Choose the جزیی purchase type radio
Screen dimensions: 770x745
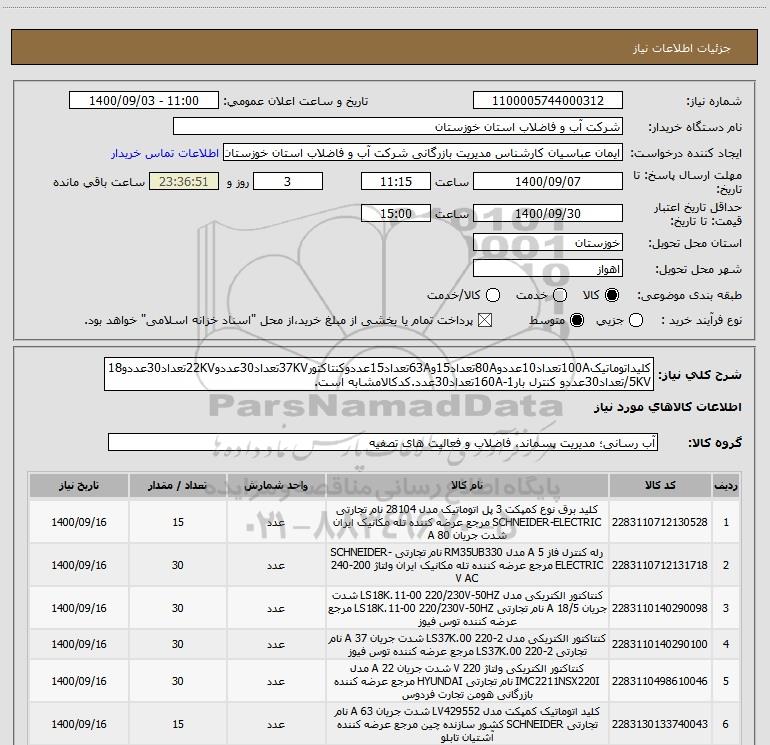(x=636, y=321)
